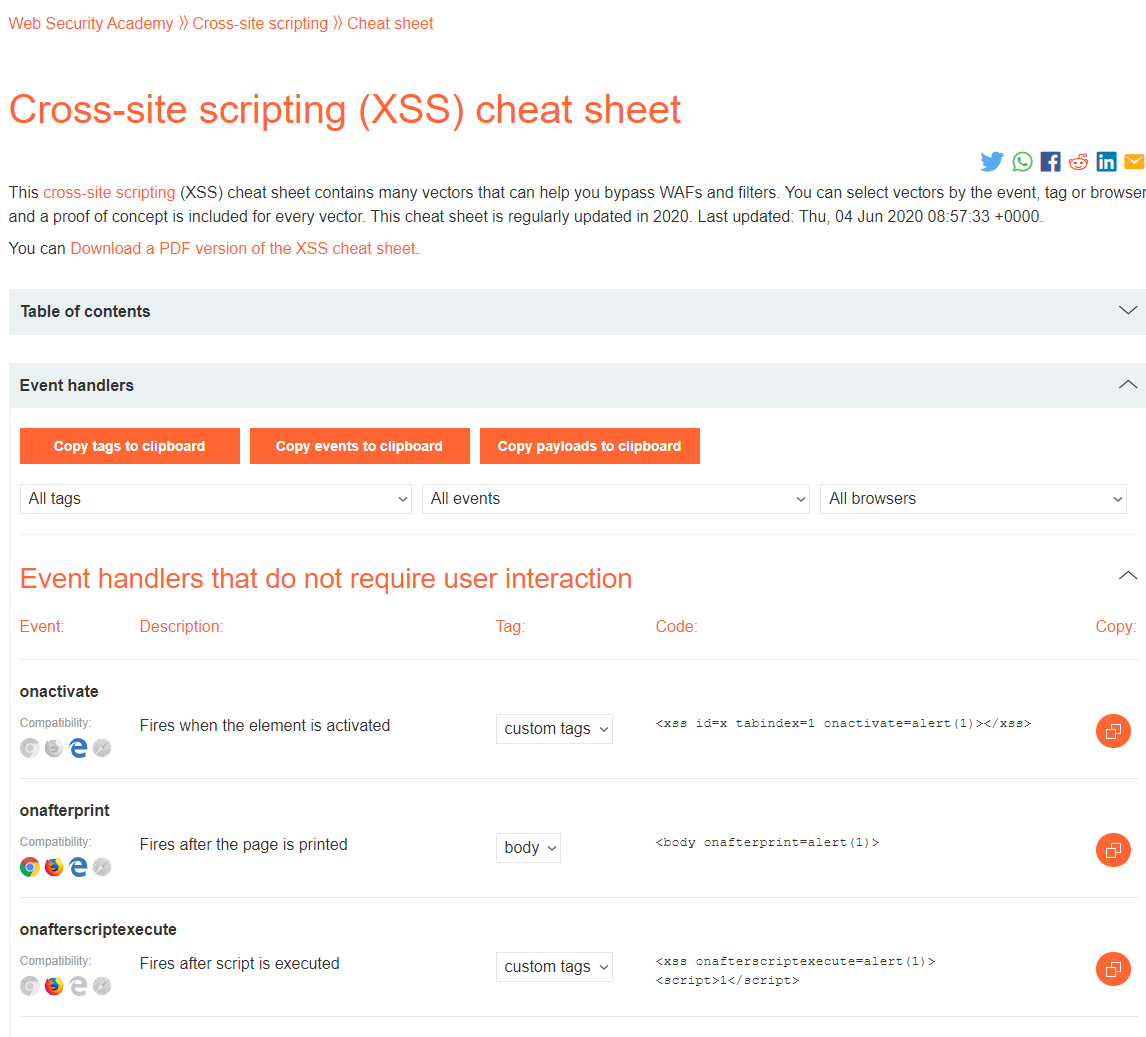Open the onactivate custom tags dropdown

tap(554, 729)
